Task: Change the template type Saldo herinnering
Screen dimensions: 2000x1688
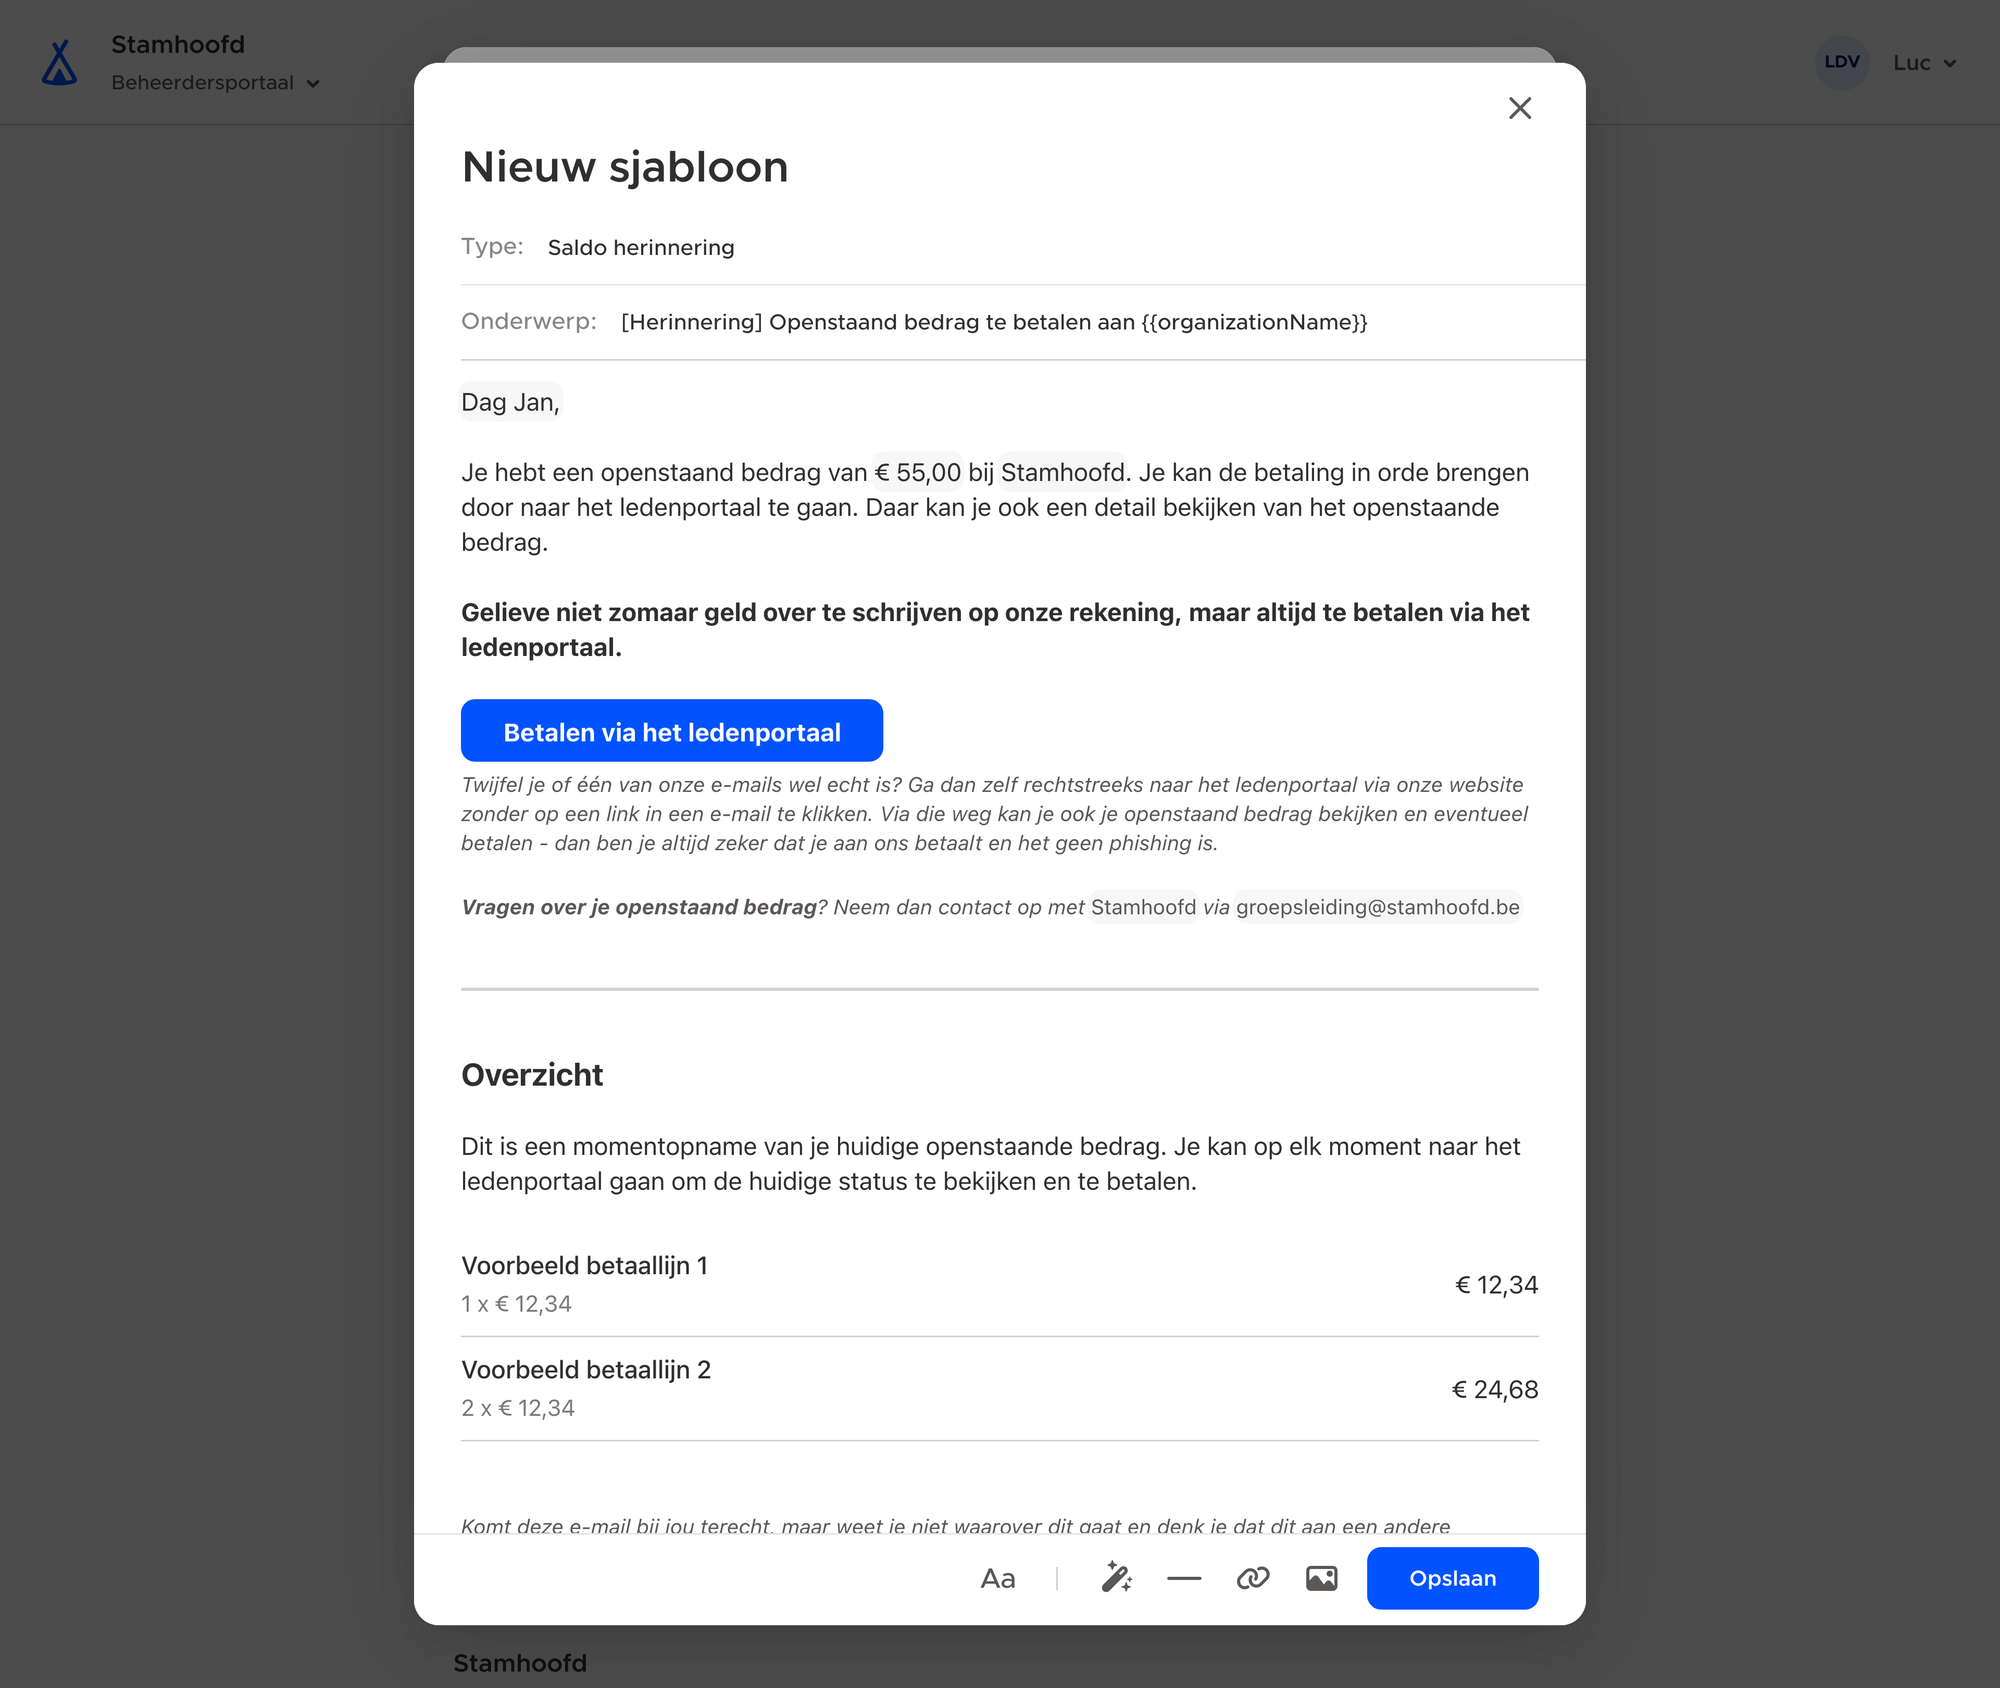Action: (x=641, y=247)
